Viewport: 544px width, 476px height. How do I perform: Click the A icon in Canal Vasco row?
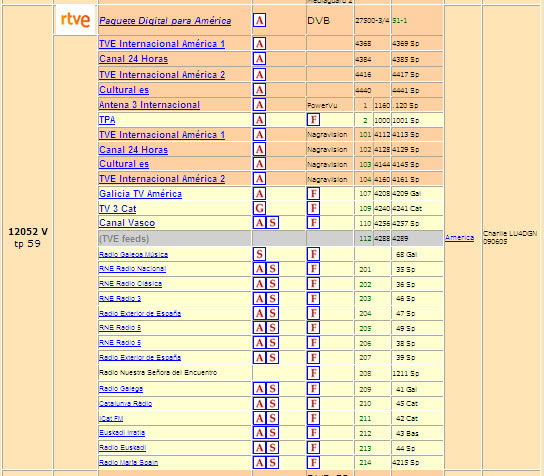tap(259, 223)
